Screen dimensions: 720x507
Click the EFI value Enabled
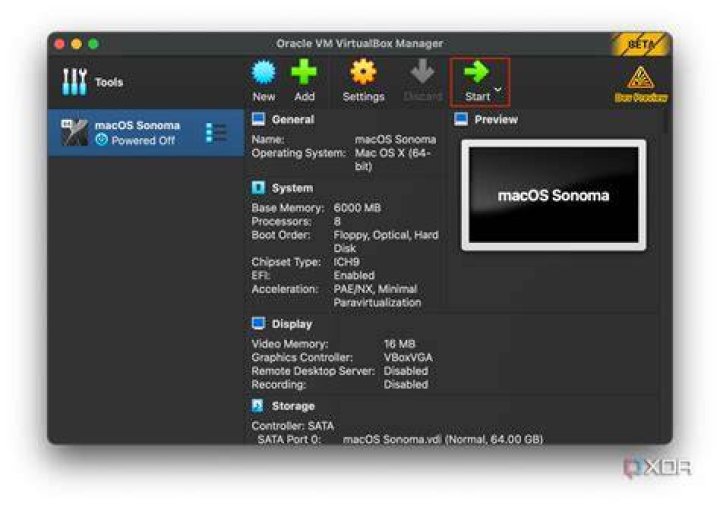pyautogui.click(x=354, y=275)
